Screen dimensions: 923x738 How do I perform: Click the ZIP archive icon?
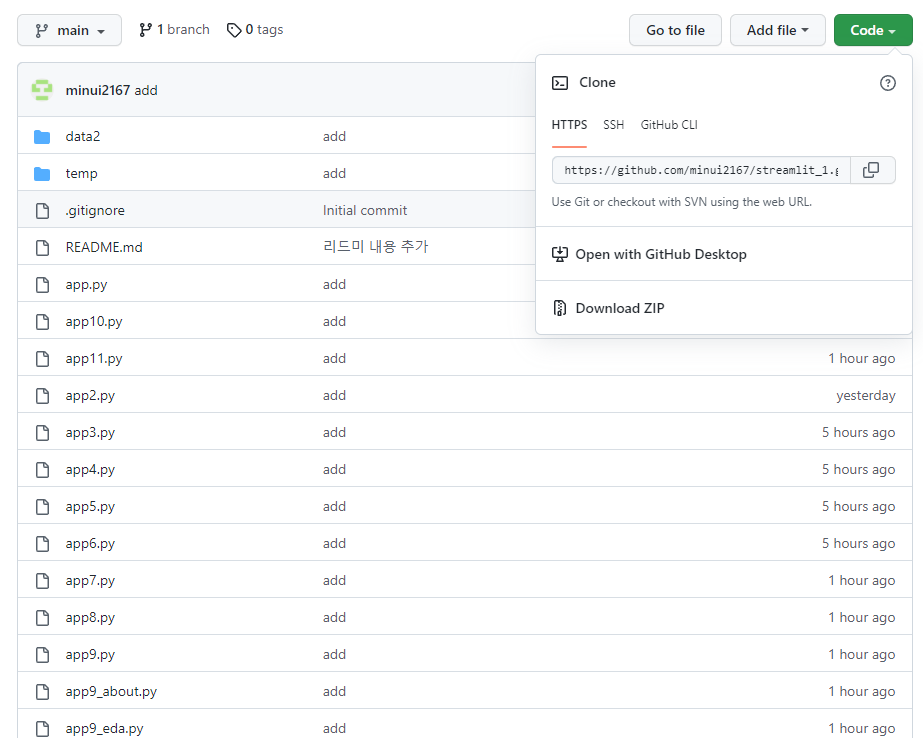[560, 308]
